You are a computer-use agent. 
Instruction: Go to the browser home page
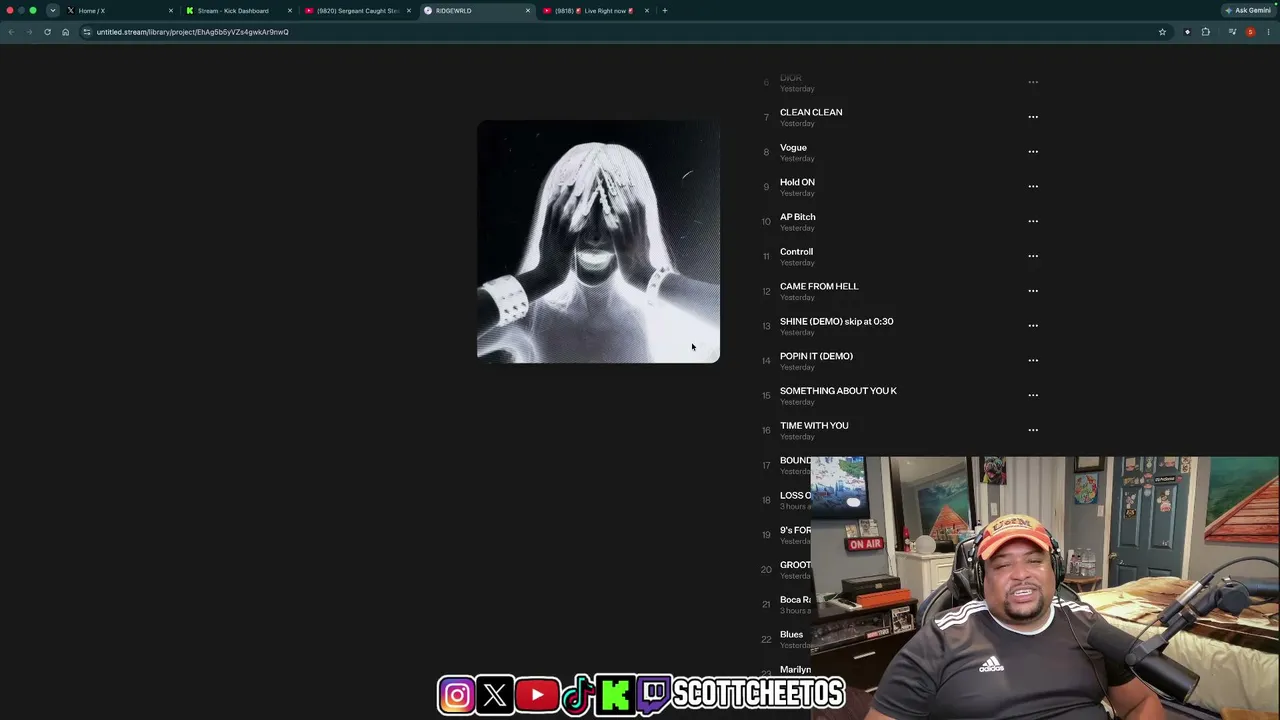[66, 32]
